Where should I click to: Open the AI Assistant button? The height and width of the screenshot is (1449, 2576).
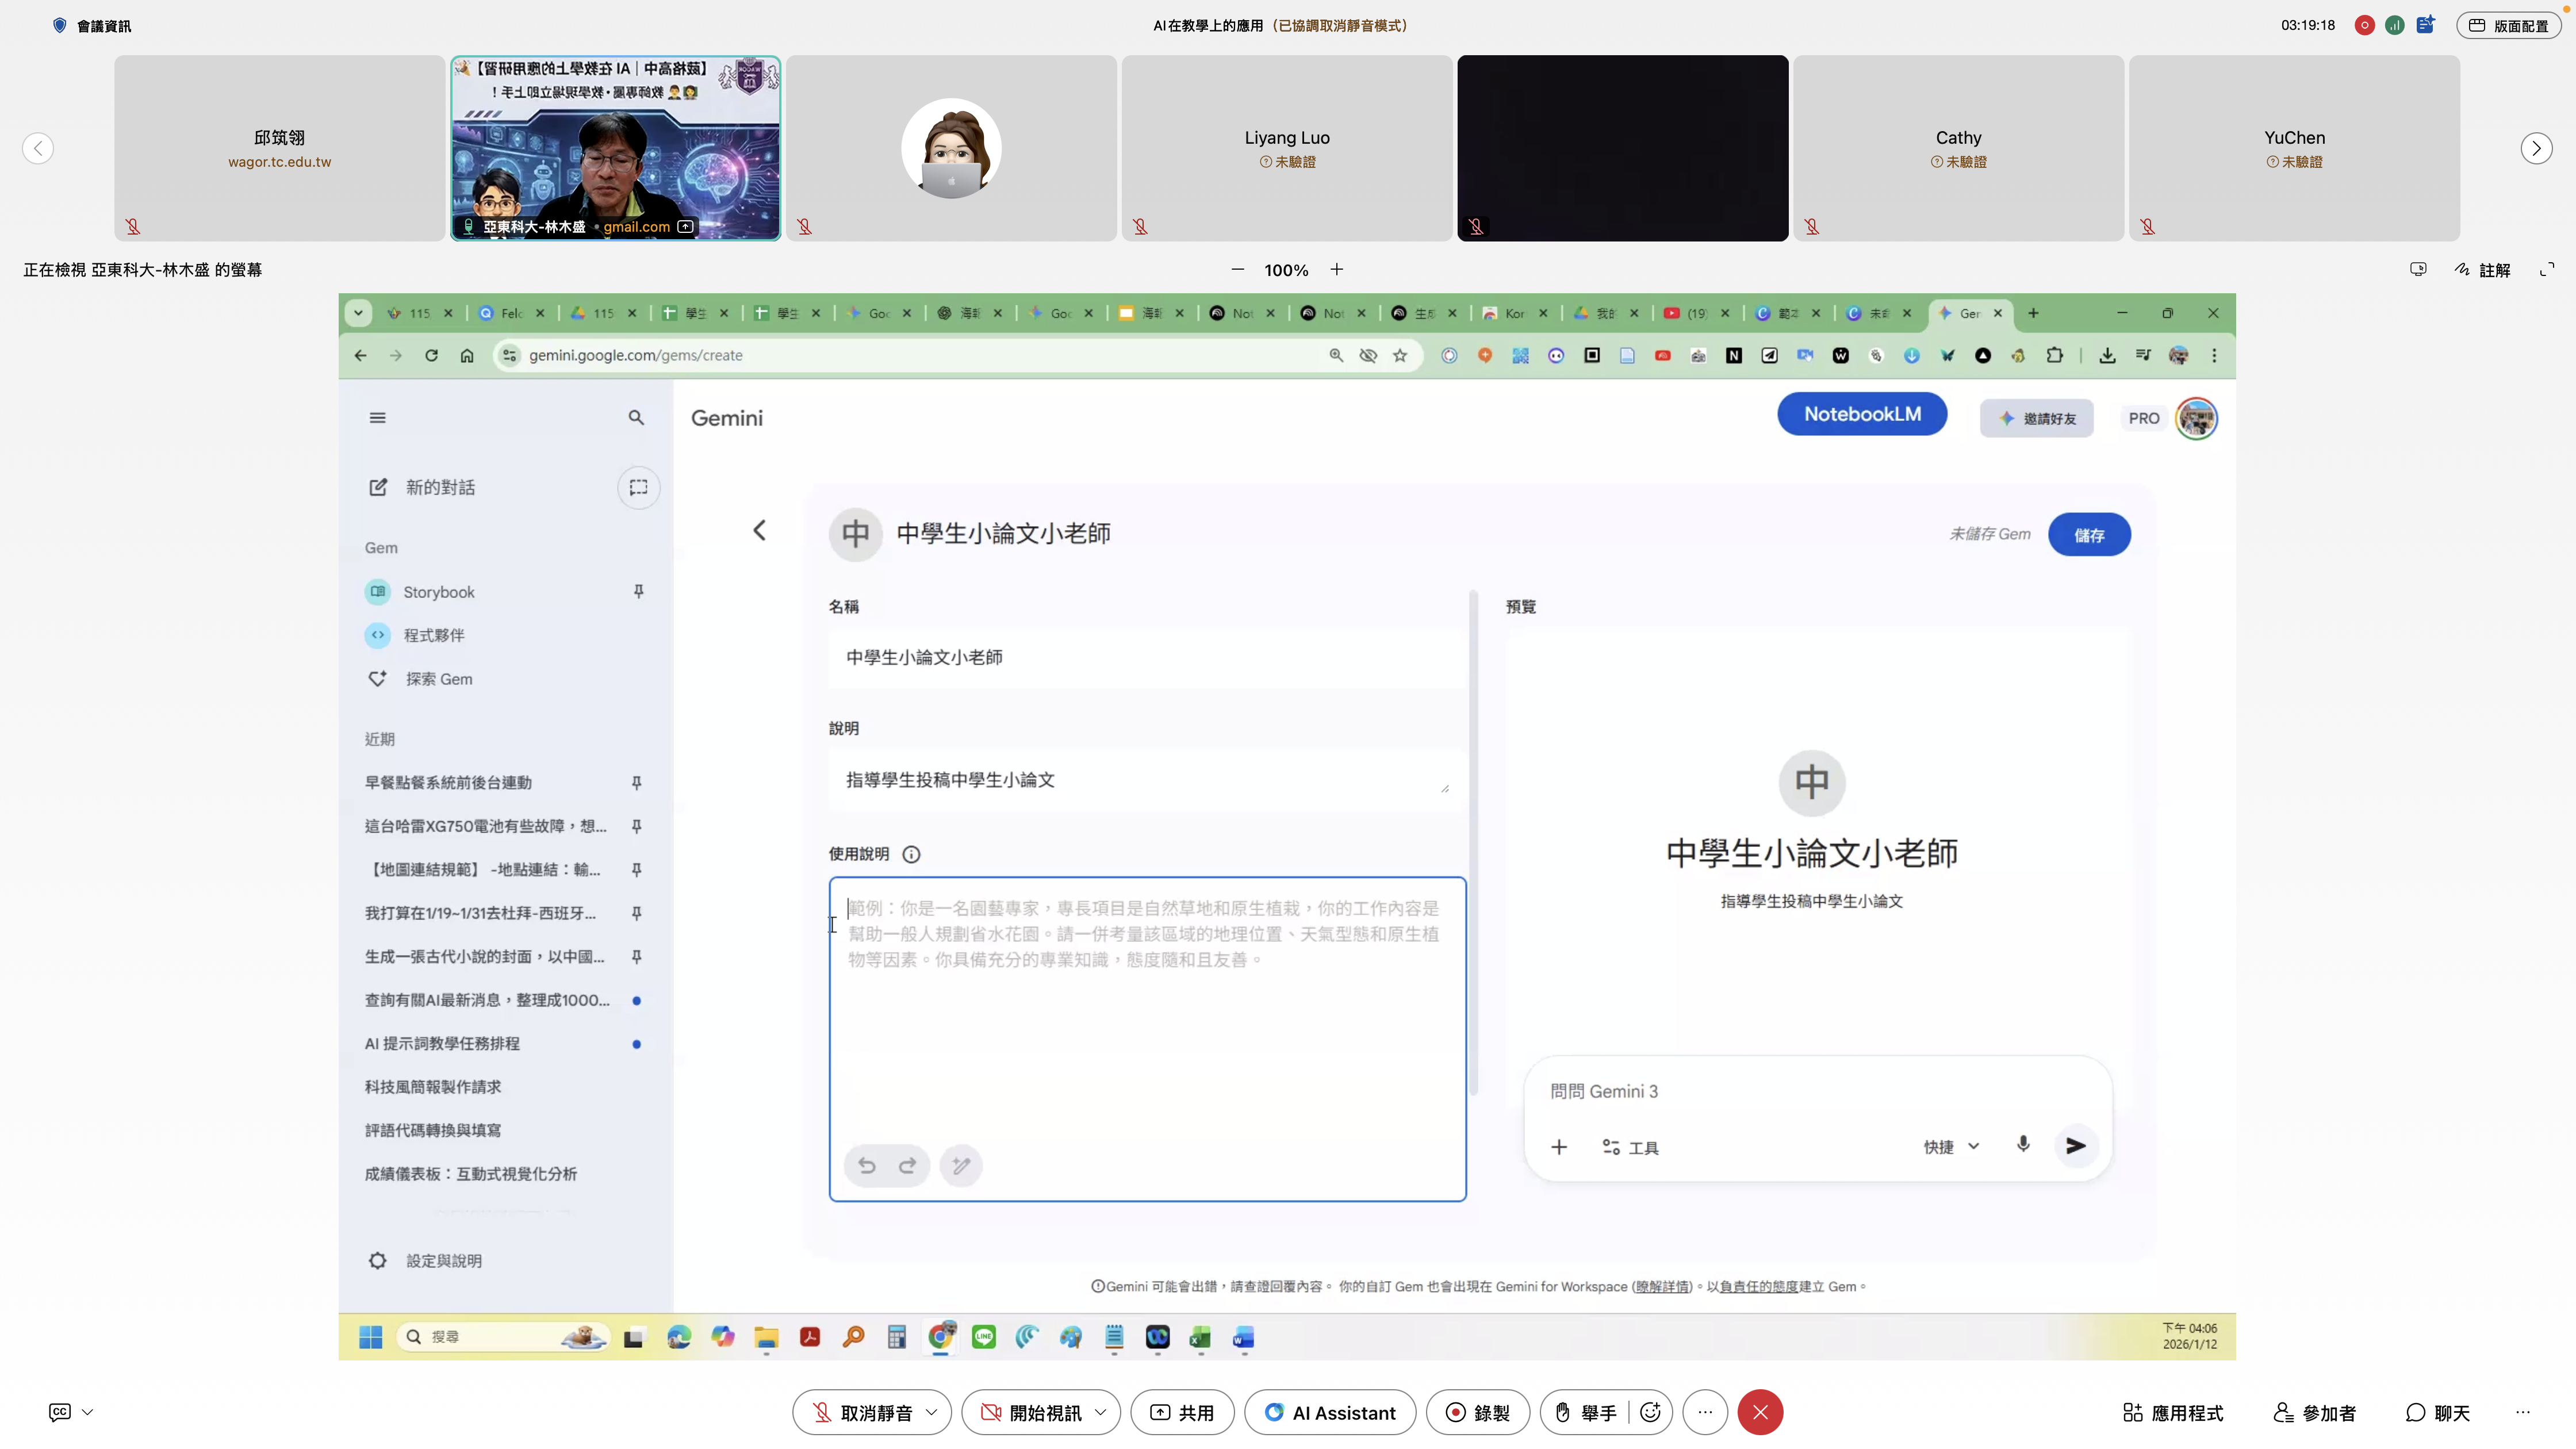tap(1330, 1412)
